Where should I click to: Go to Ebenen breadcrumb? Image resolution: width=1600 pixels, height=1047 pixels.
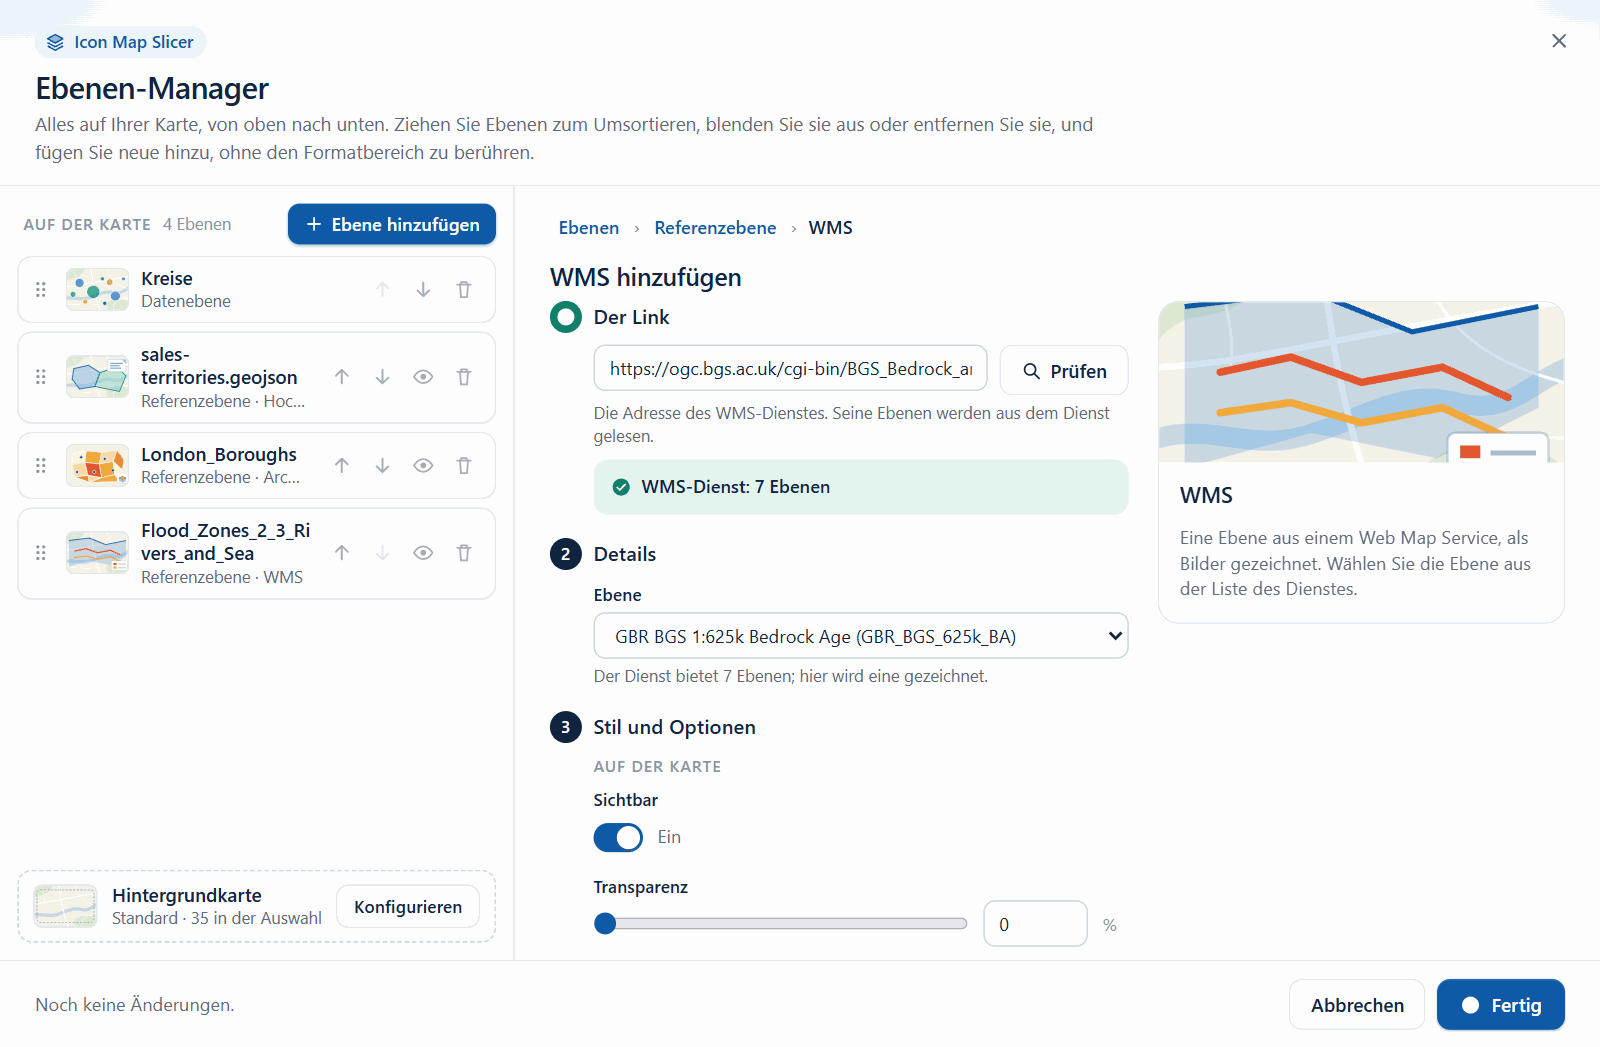pyautogui.click(x=589, y=228)
